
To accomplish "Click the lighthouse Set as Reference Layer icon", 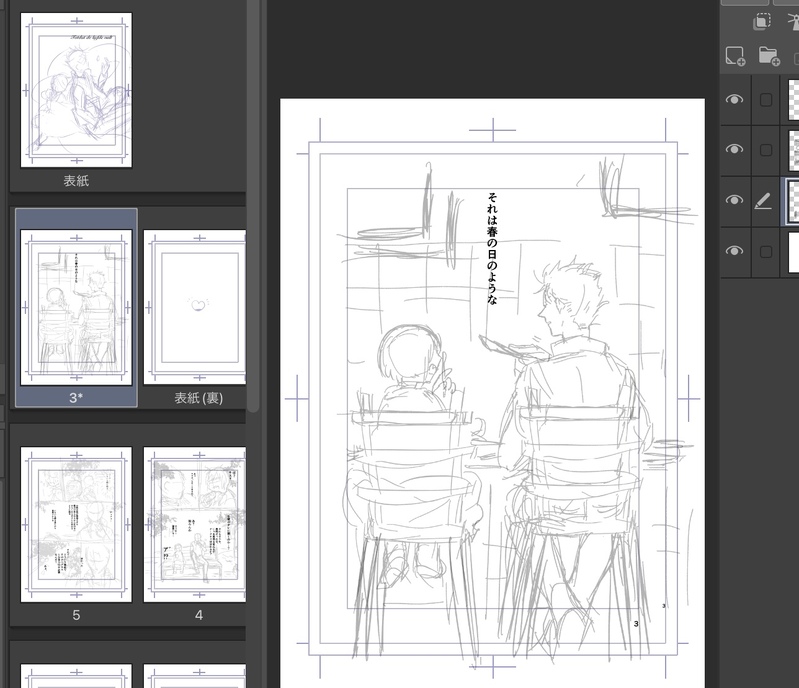I will click(793, 22).
